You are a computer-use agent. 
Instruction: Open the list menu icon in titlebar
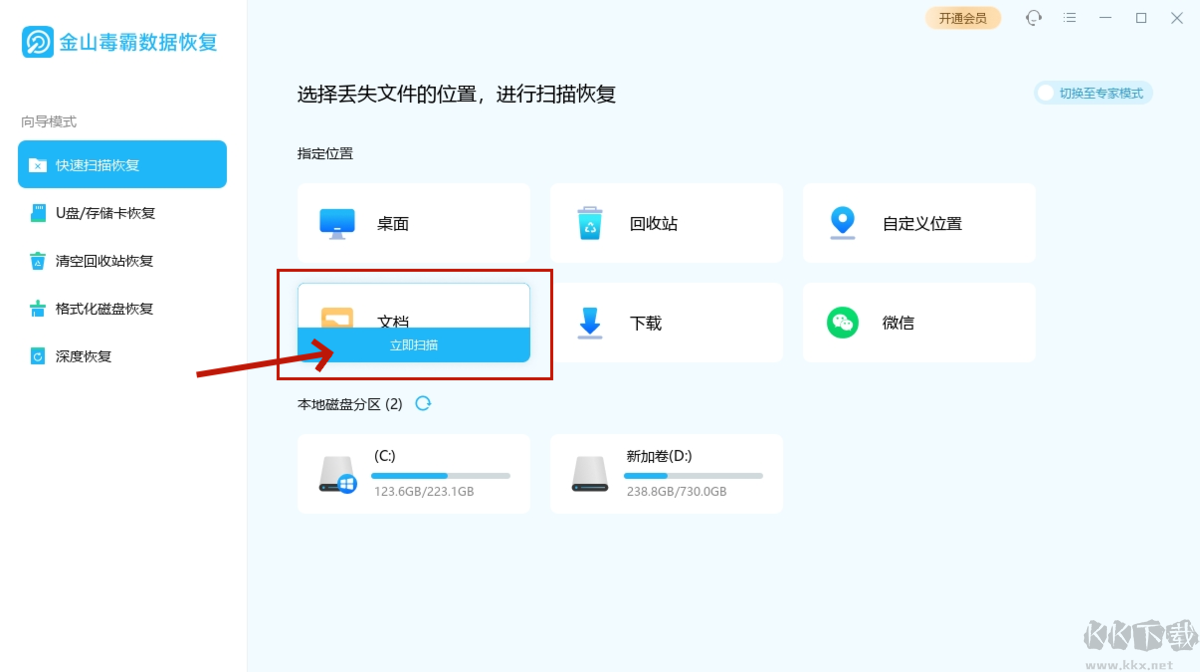[x=1069, y=17]
